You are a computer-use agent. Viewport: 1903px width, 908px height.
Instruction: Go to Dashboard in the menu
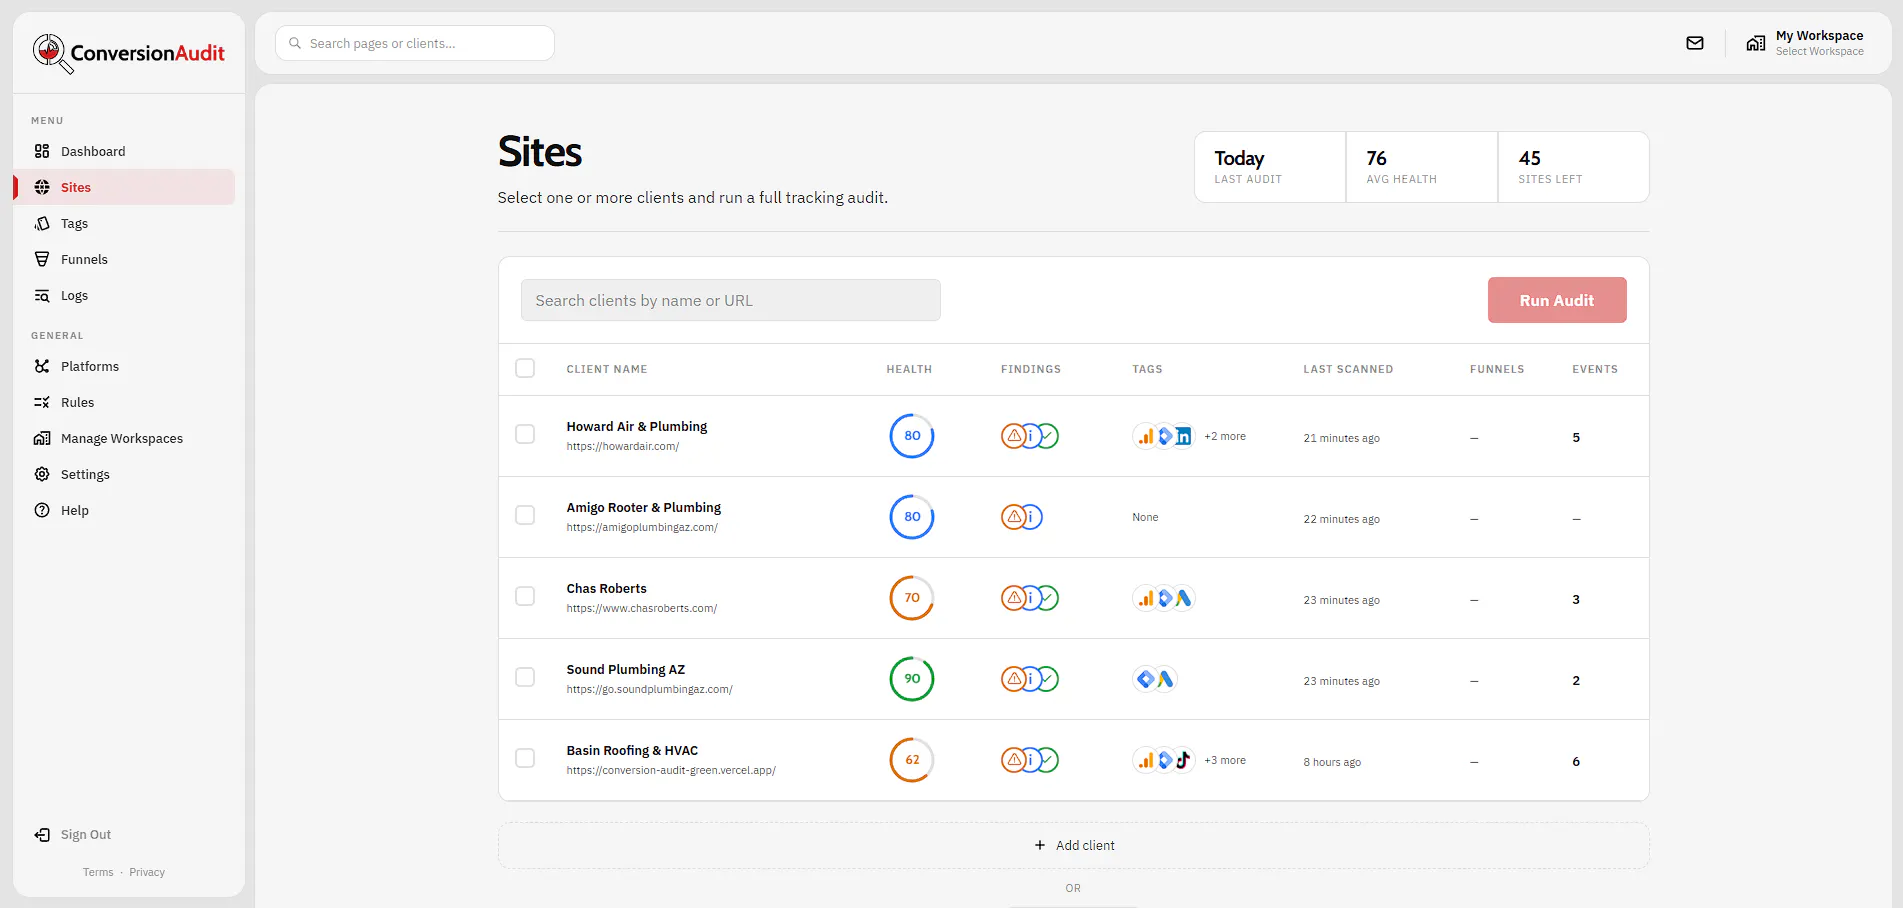tap(125, 151)
